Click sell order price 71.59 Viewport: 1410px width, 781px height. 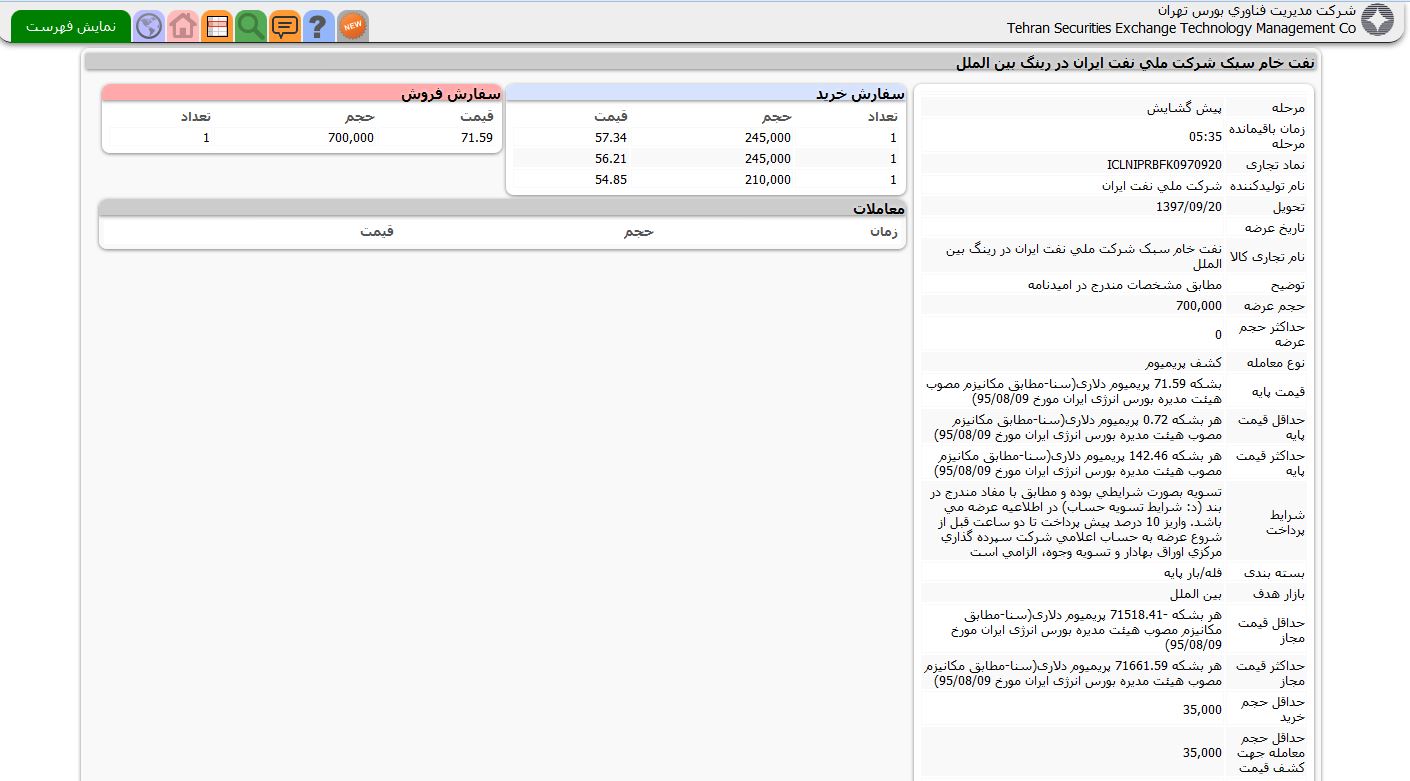click(x=477, y=138)
